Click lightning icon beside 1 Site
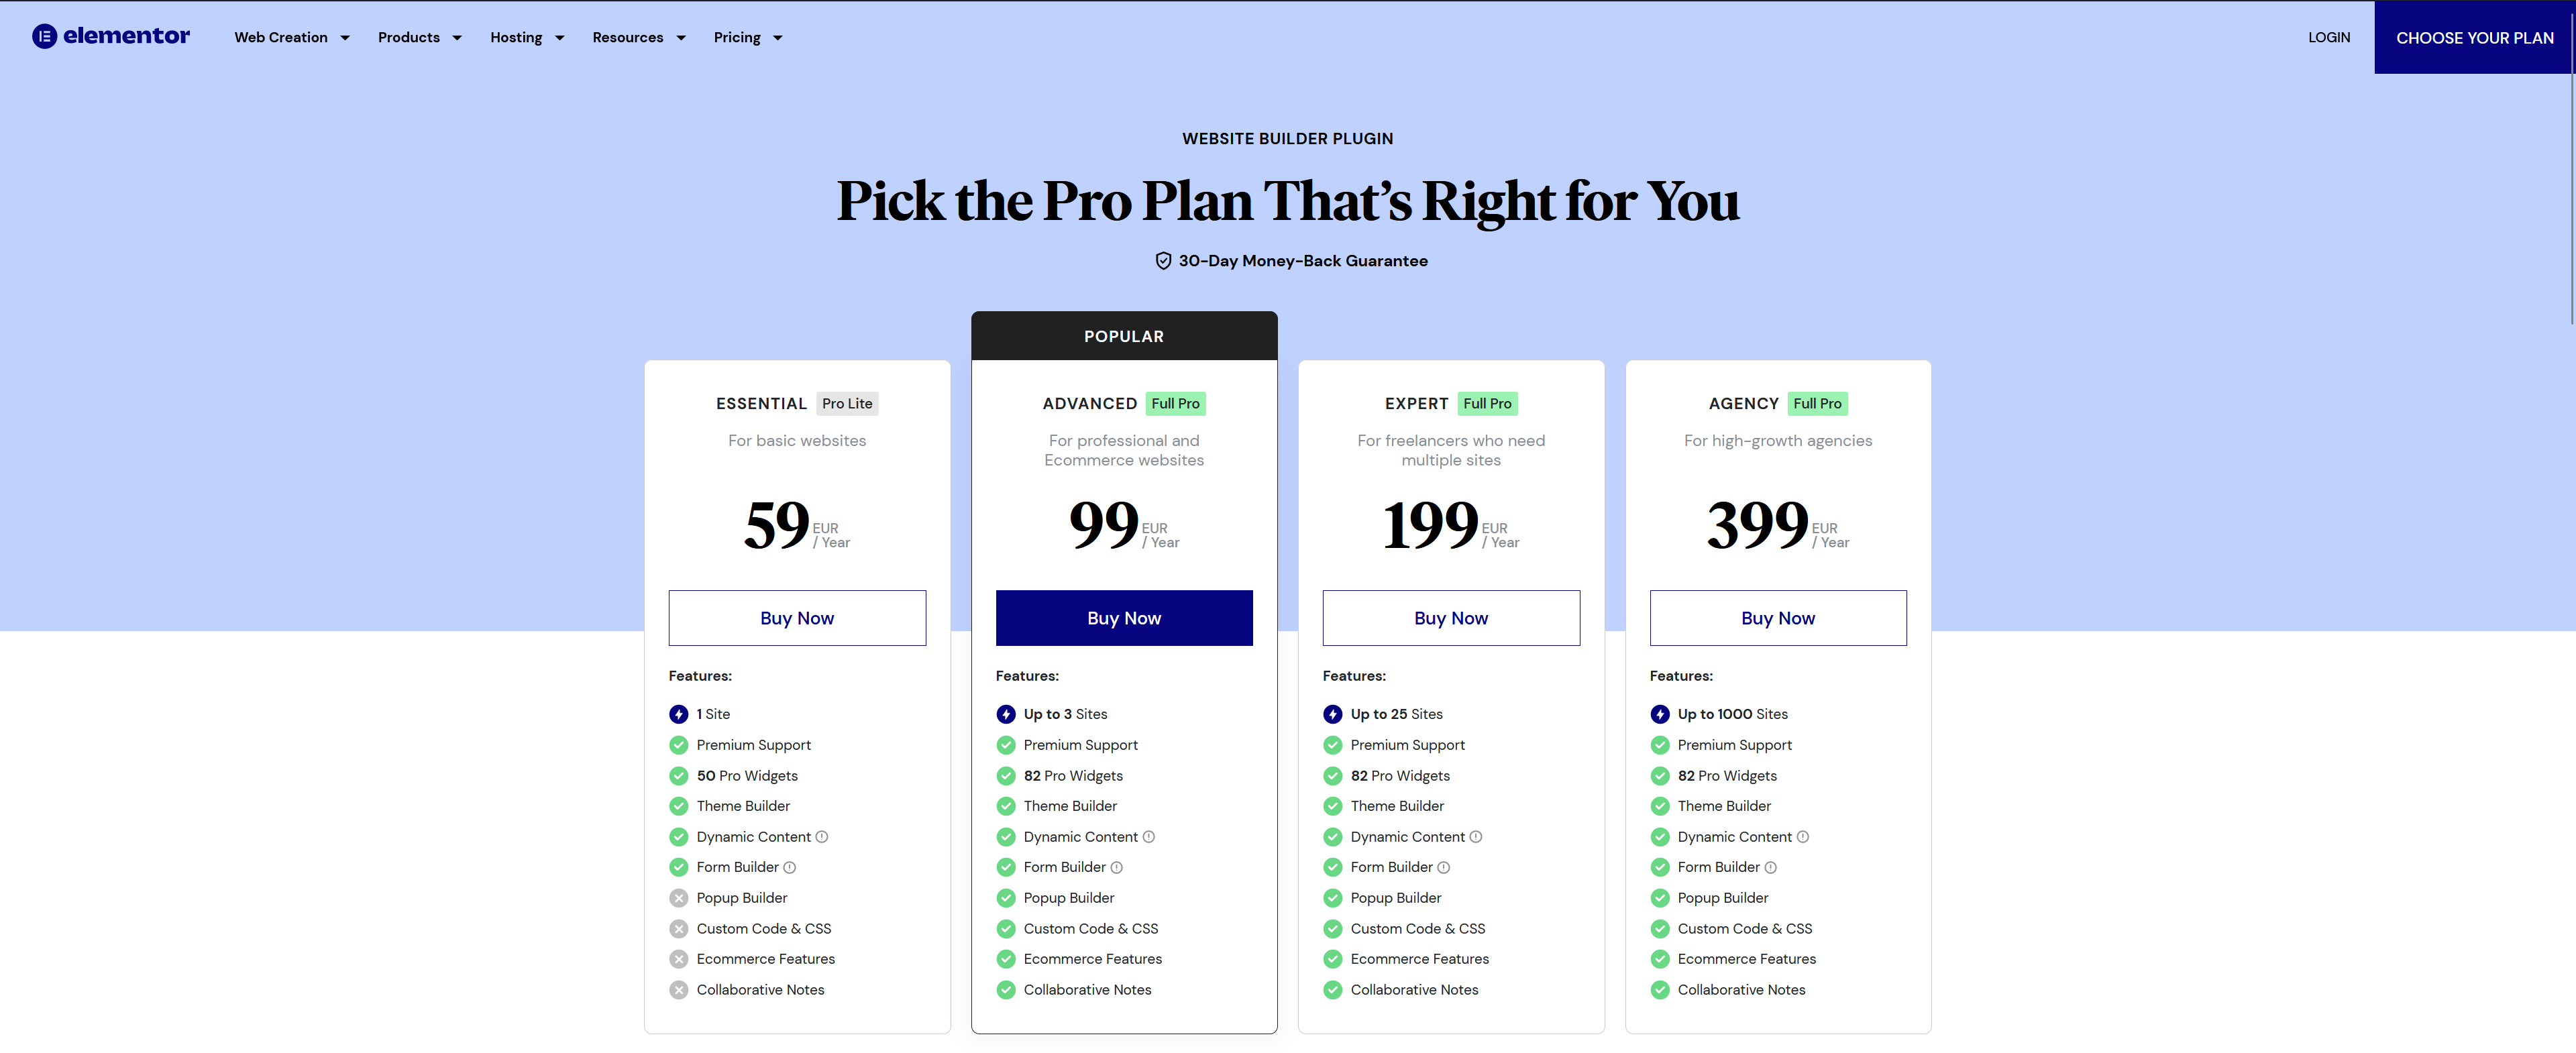 pyautogui.click(x=679, y=714)
